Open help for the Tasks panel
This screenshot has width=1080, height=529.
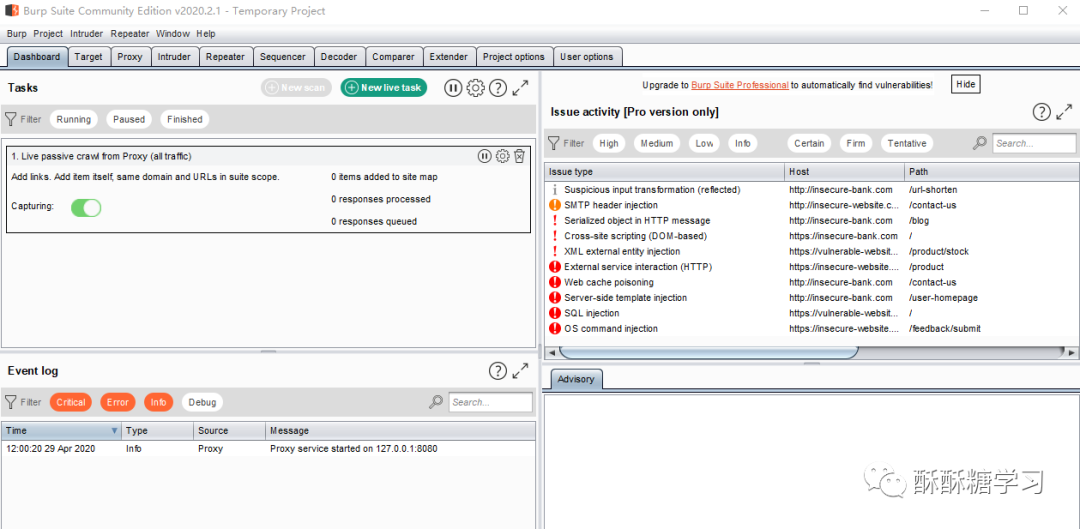(x=498, y=87)
